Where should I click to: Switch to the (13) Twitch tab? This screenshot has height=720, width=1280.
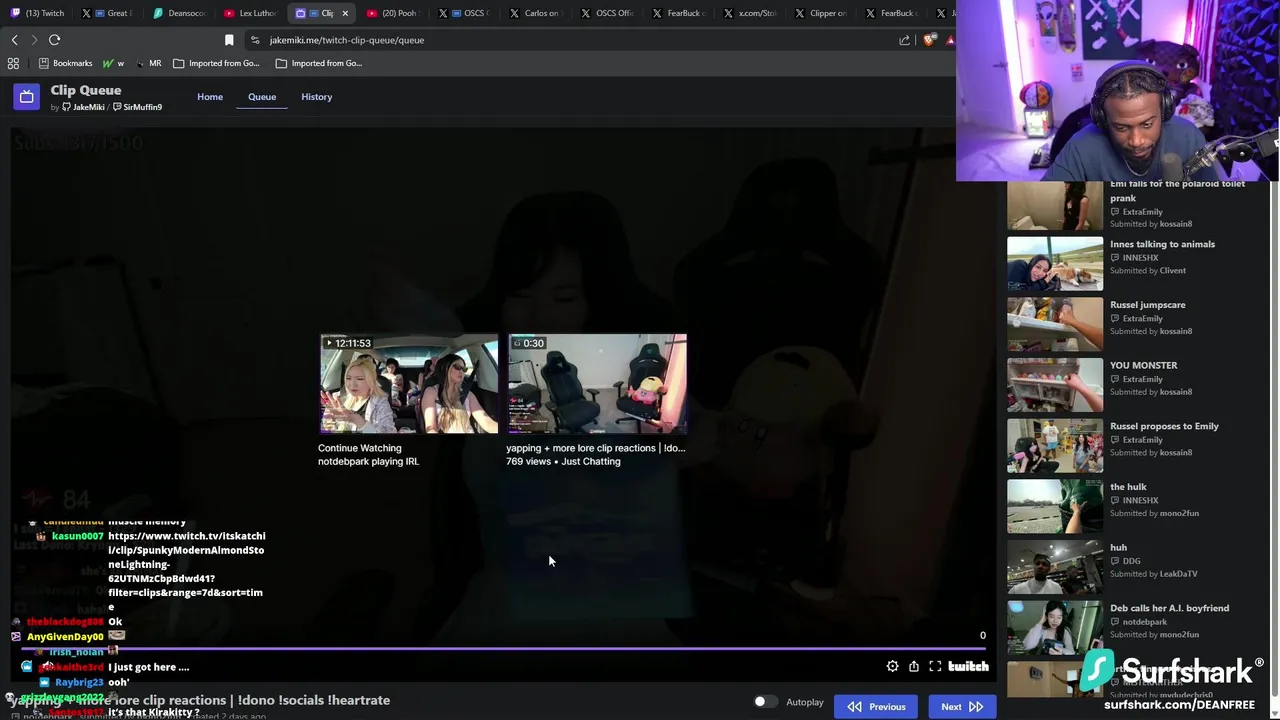37,13
